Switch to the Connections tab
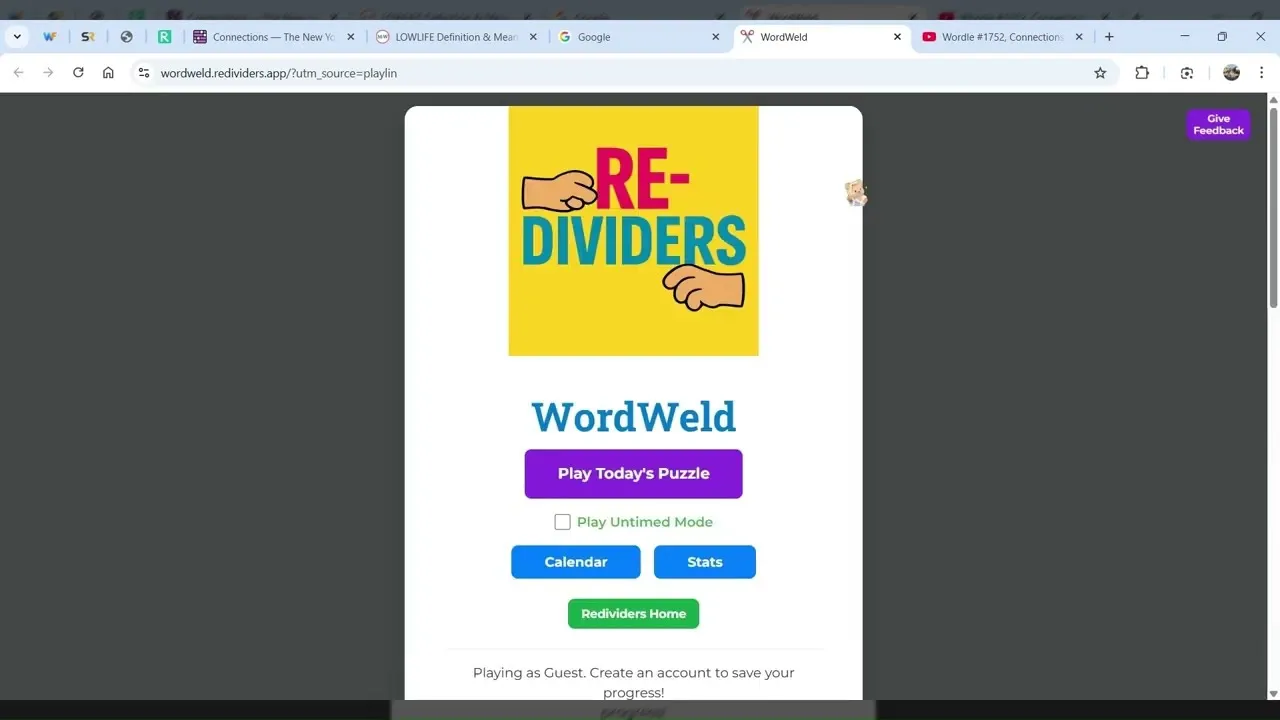 click(x=273, y=37)
